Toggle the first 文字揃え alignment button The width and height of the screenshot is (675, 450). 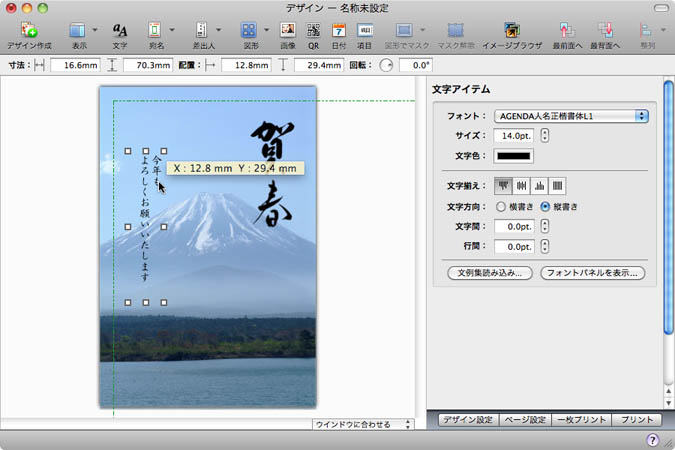[x=503, y=185]
